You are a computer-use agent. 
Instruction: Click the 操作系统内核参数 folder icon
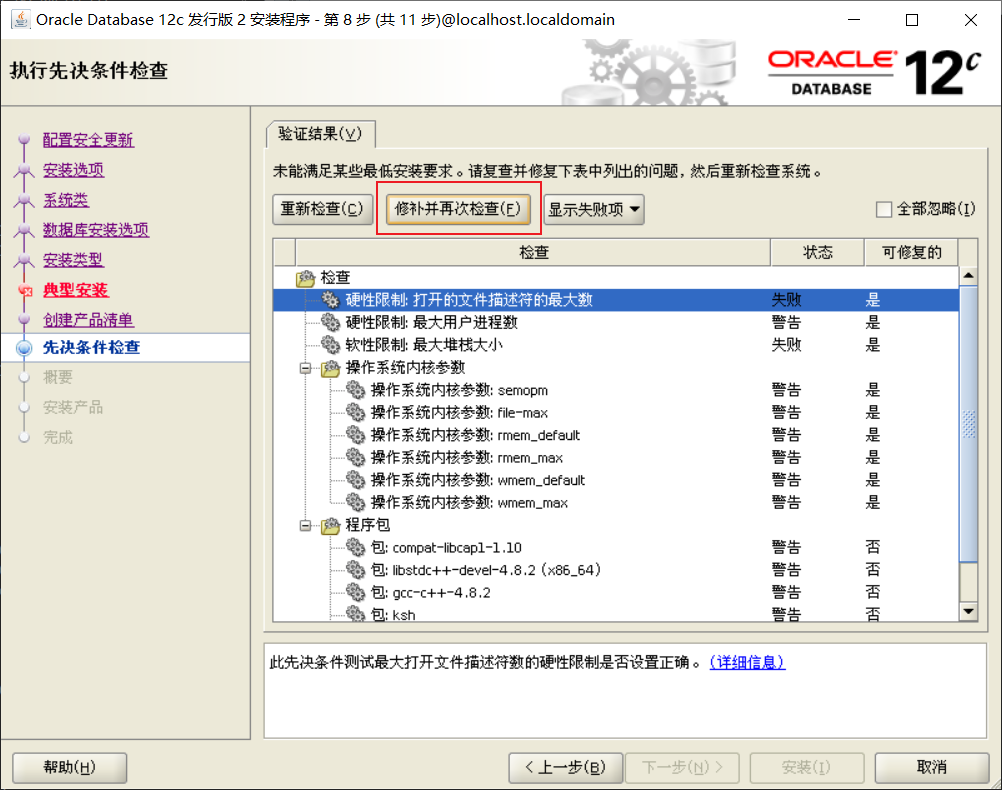click(330, 368)
